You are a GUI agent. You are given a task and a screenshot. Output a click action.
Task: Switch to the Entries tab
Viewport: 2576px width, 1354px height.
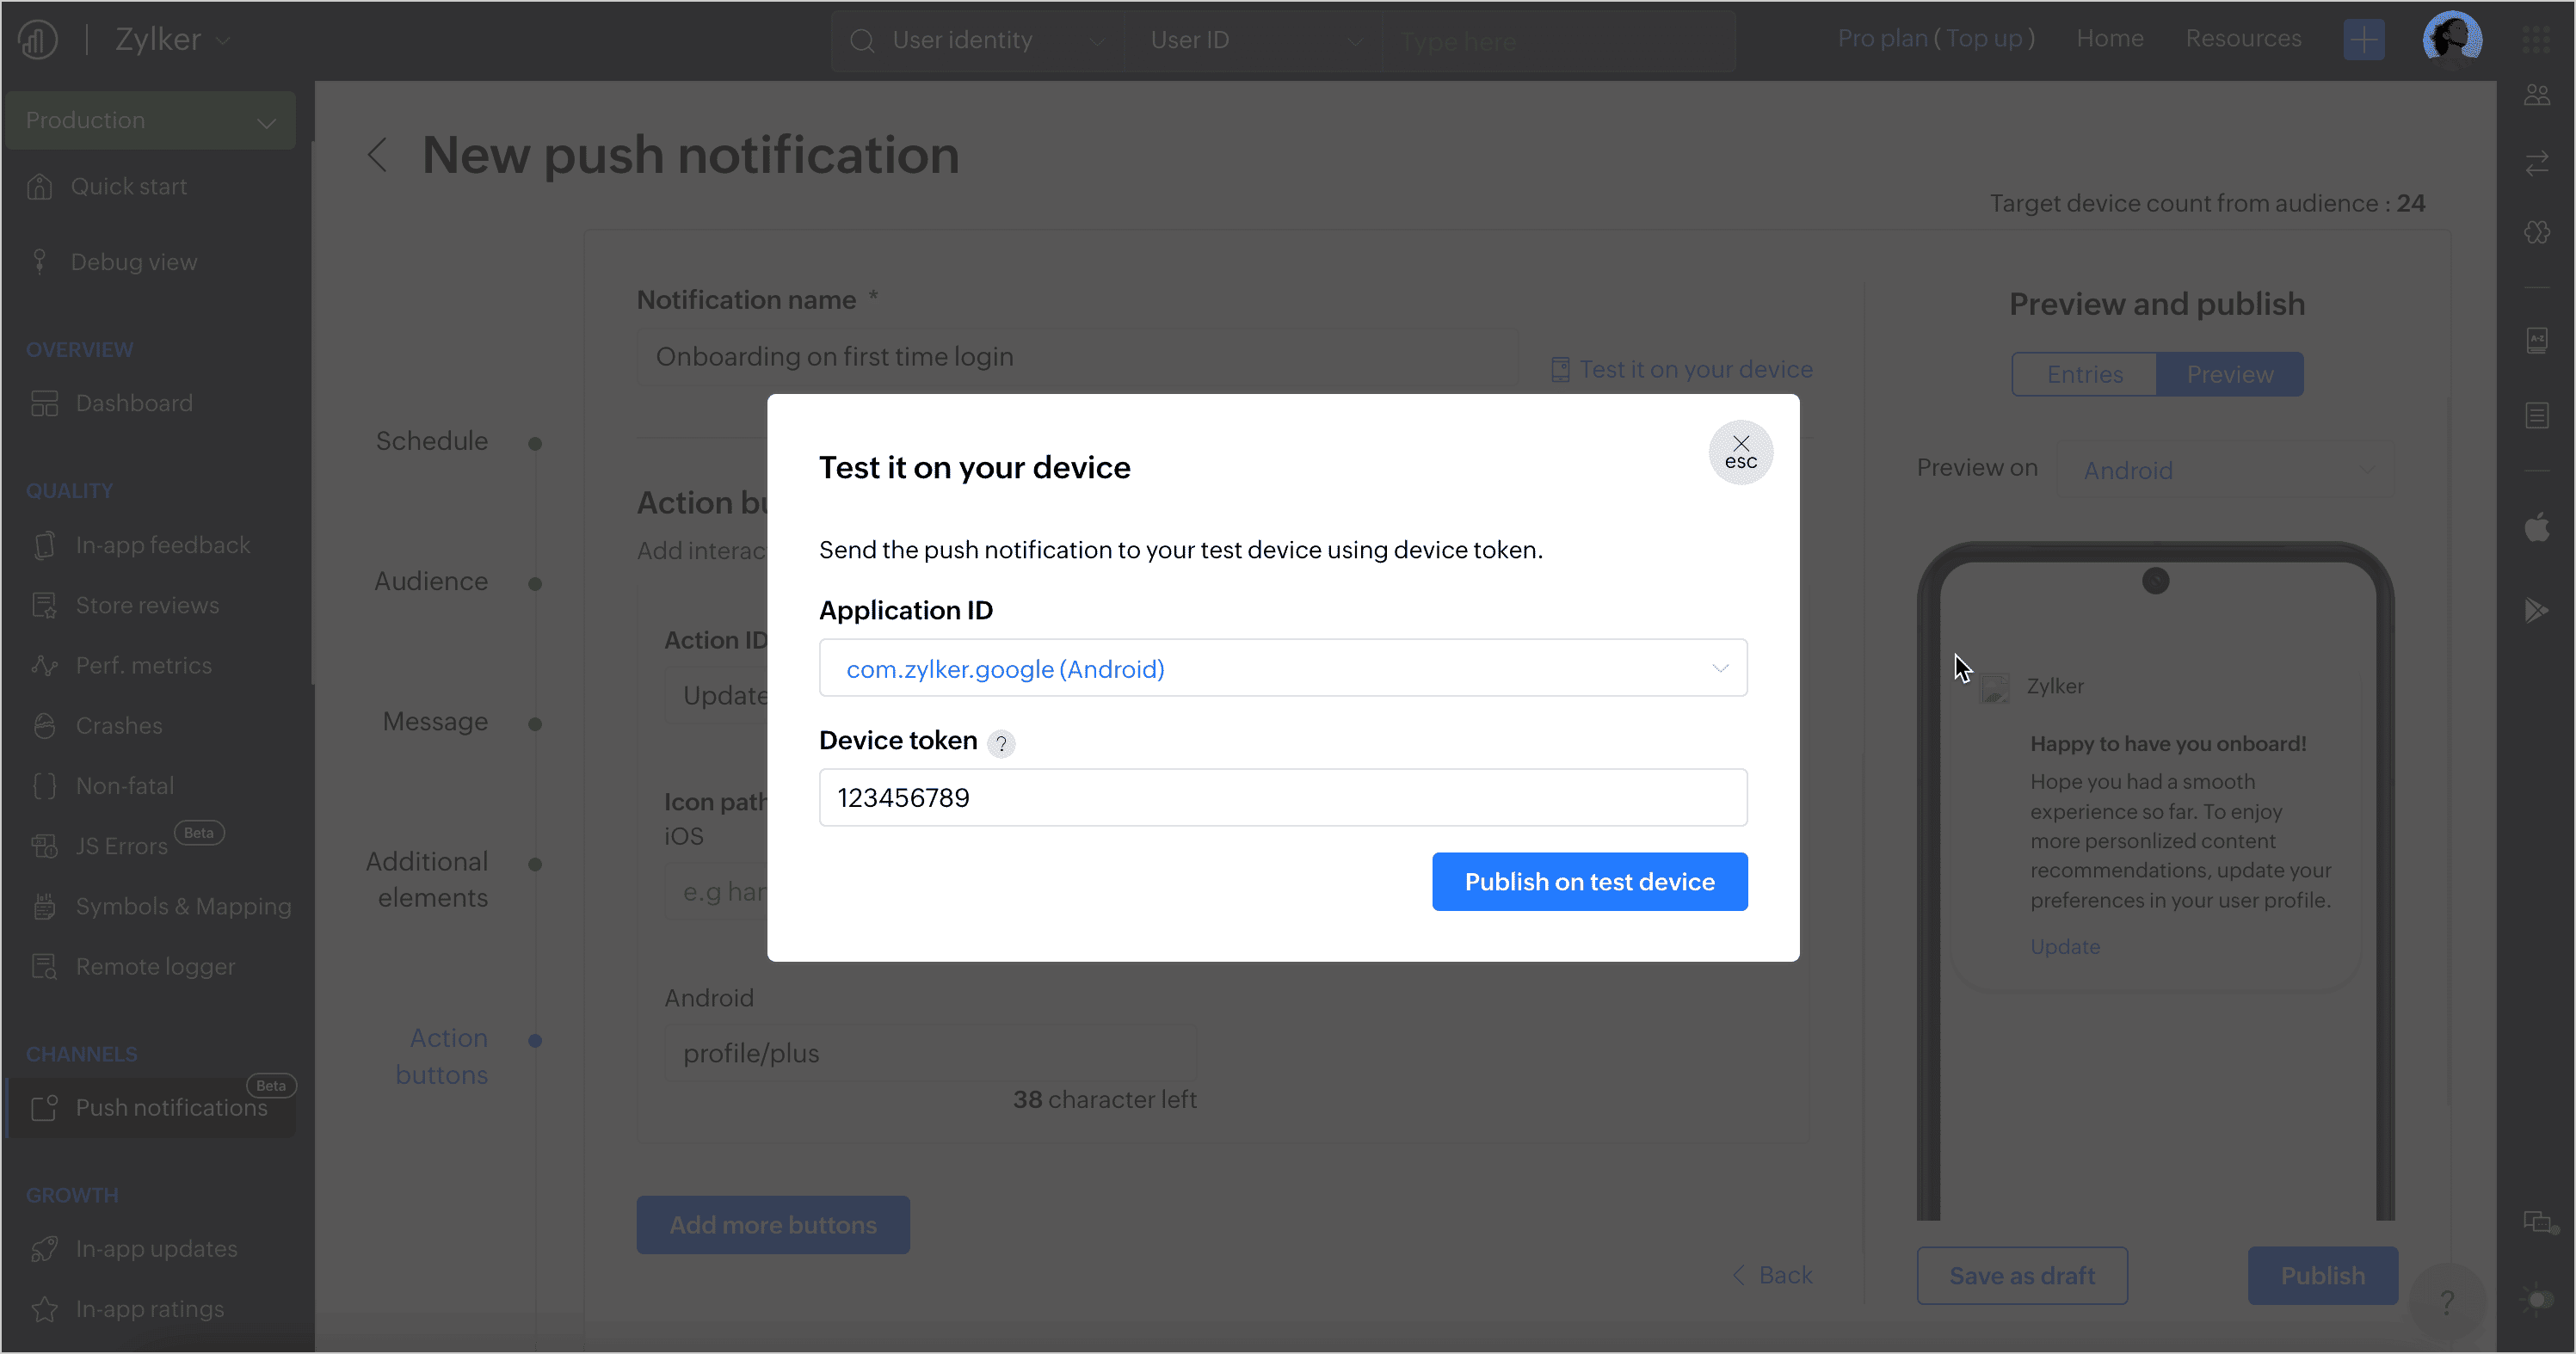[2084, 374]
